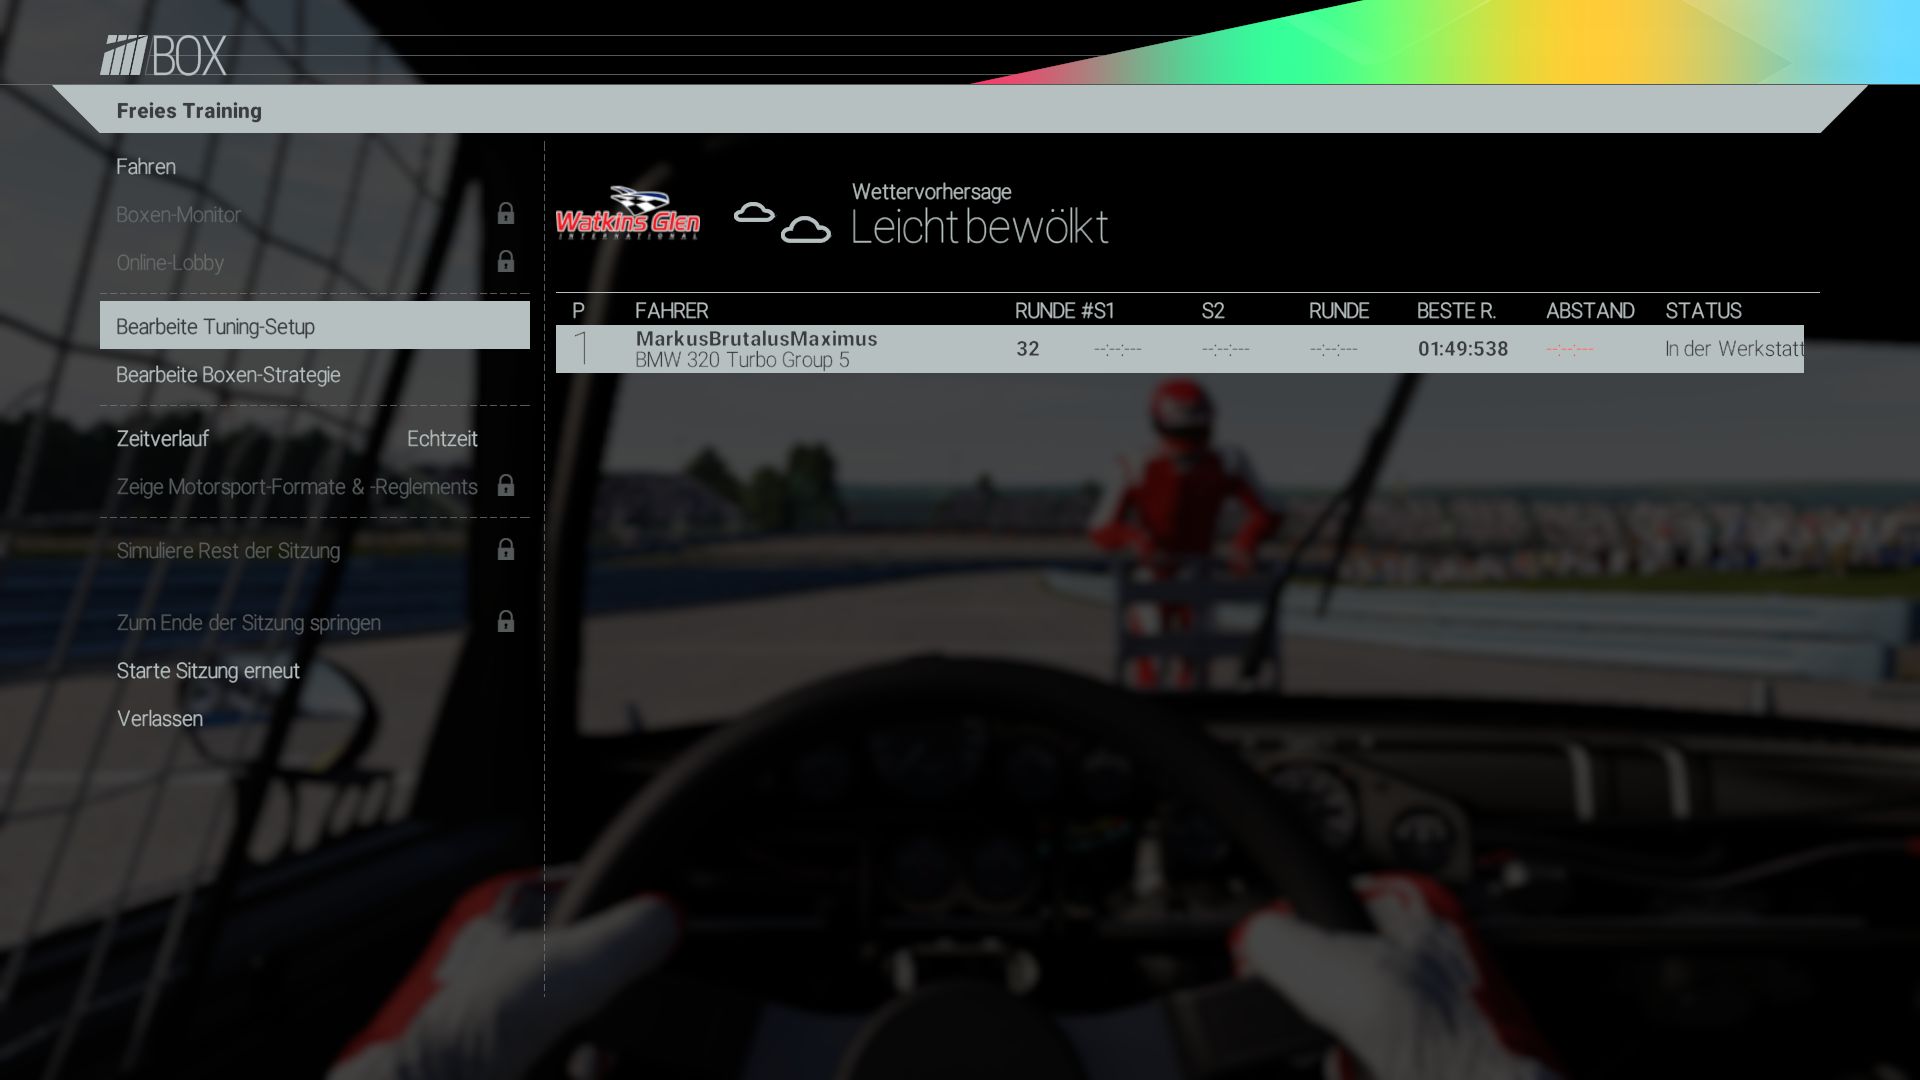Click the BMW 320 Turbo Group 5 text
The image size is (1920, 1080).
(x=742, y=361)
